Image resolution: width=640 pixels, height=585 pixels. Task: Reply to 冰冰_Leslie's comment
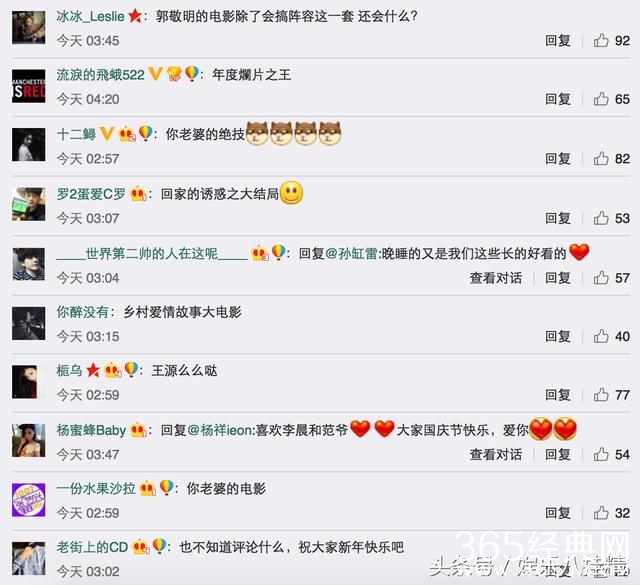558,40
